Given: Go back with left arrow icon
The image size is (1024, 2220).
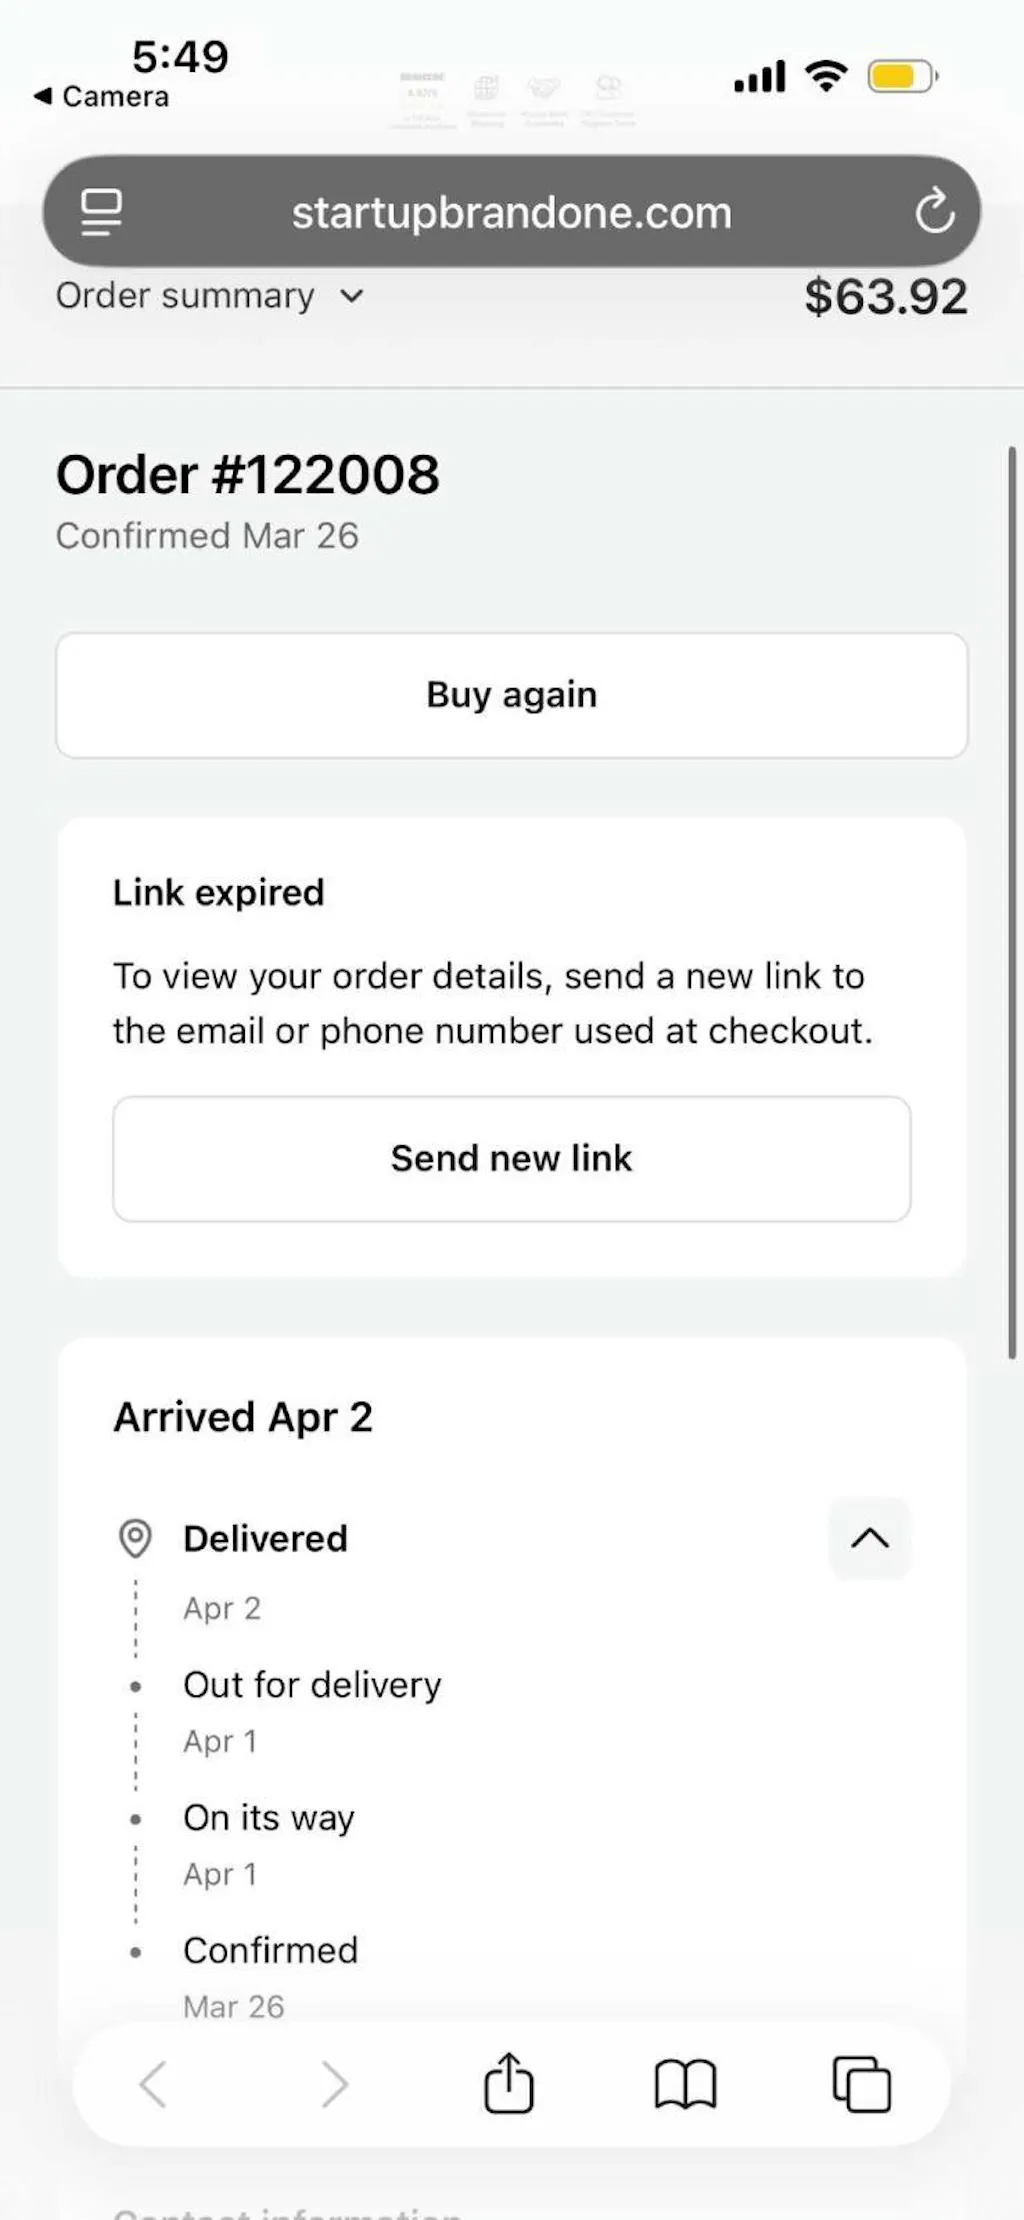Looking at the screenshot, I should [153, 2085].
